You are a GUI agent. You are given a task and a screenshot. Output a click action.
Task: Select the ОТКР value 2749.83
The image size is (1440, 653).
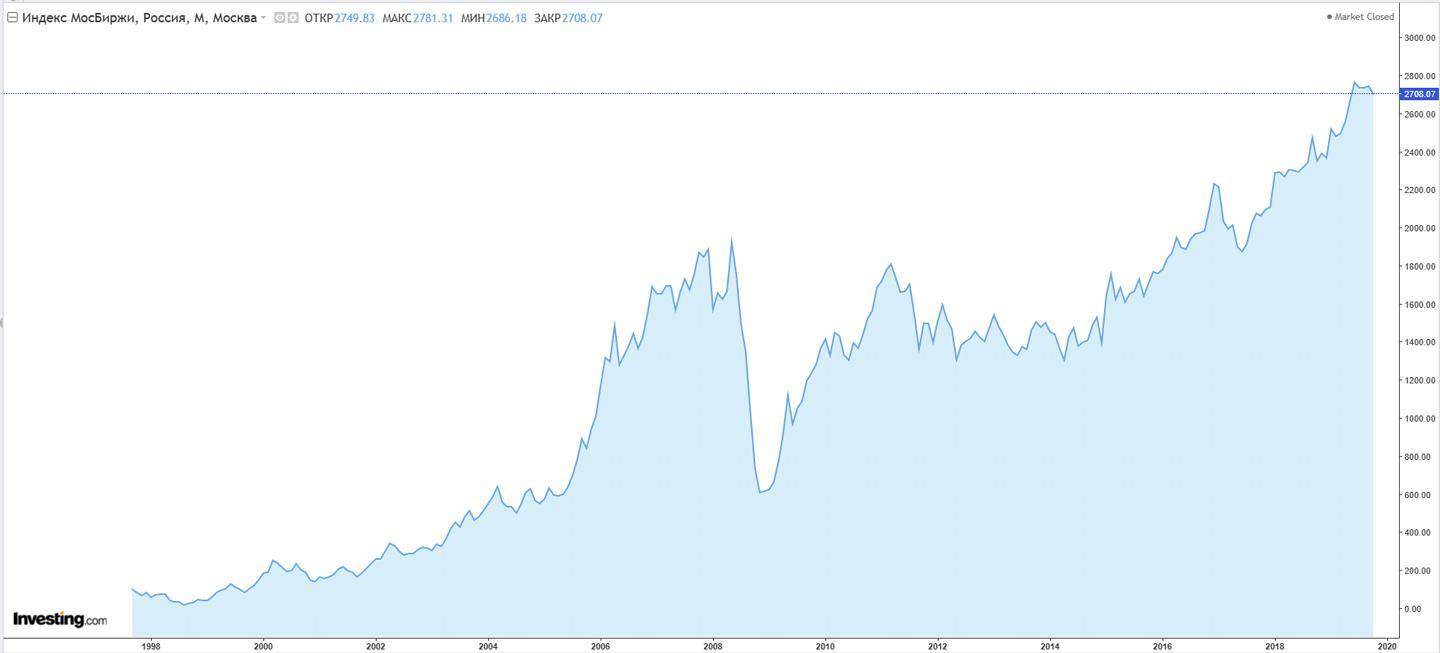click(354, 18)
